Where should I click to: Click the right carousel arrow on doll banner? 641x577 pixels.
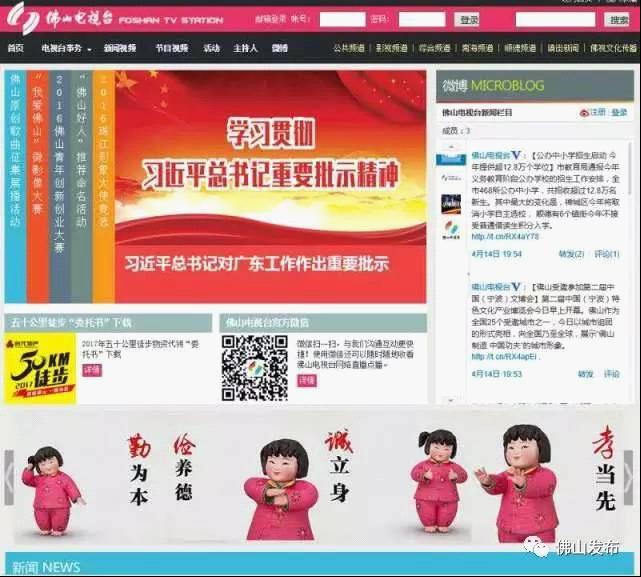[633, 478]
